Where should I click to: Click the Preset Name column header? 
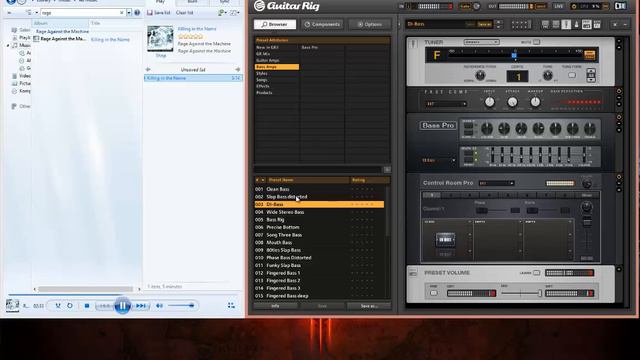308,180
